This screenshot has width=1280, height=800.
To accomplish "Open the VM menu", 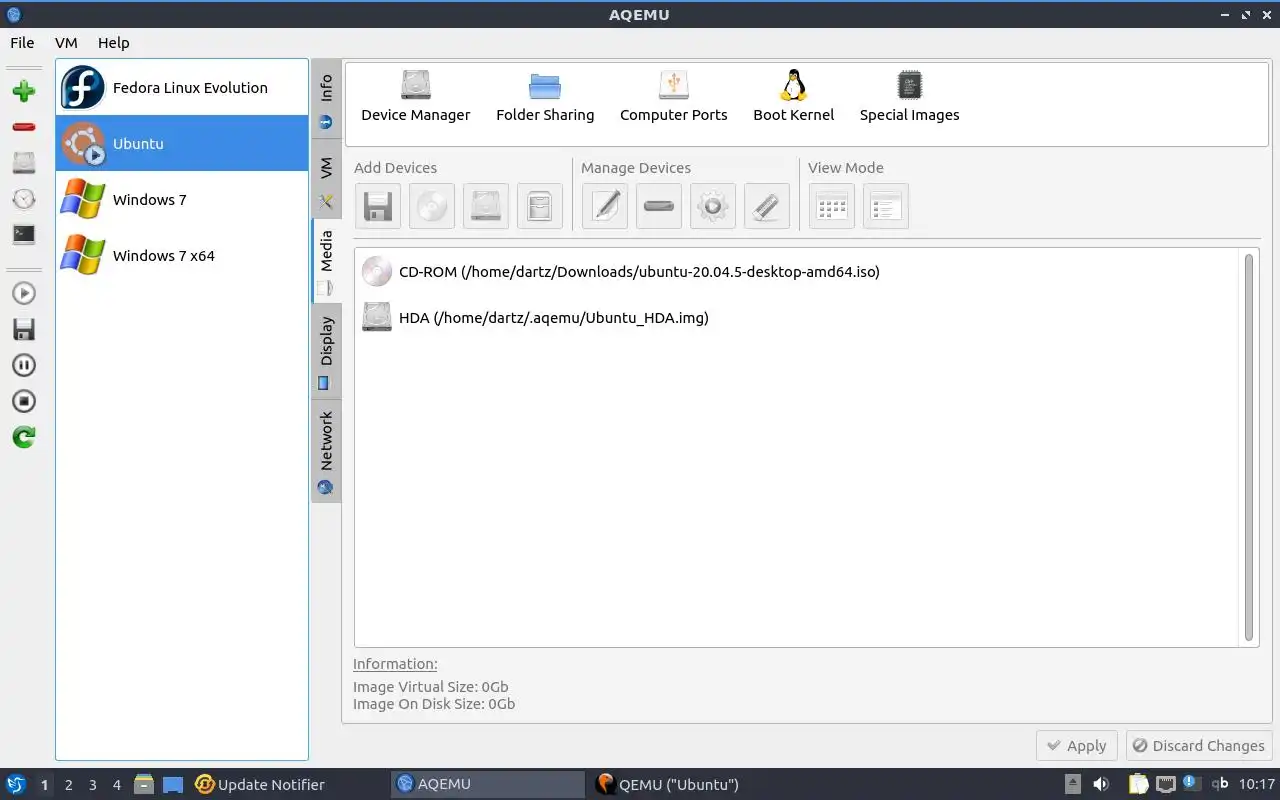I will pos(66,43).
